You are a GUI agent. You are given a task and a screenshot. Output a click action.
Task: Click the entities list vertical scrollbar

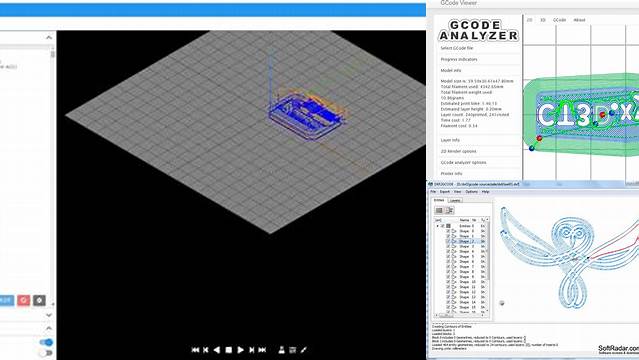(x=487, y=265)
